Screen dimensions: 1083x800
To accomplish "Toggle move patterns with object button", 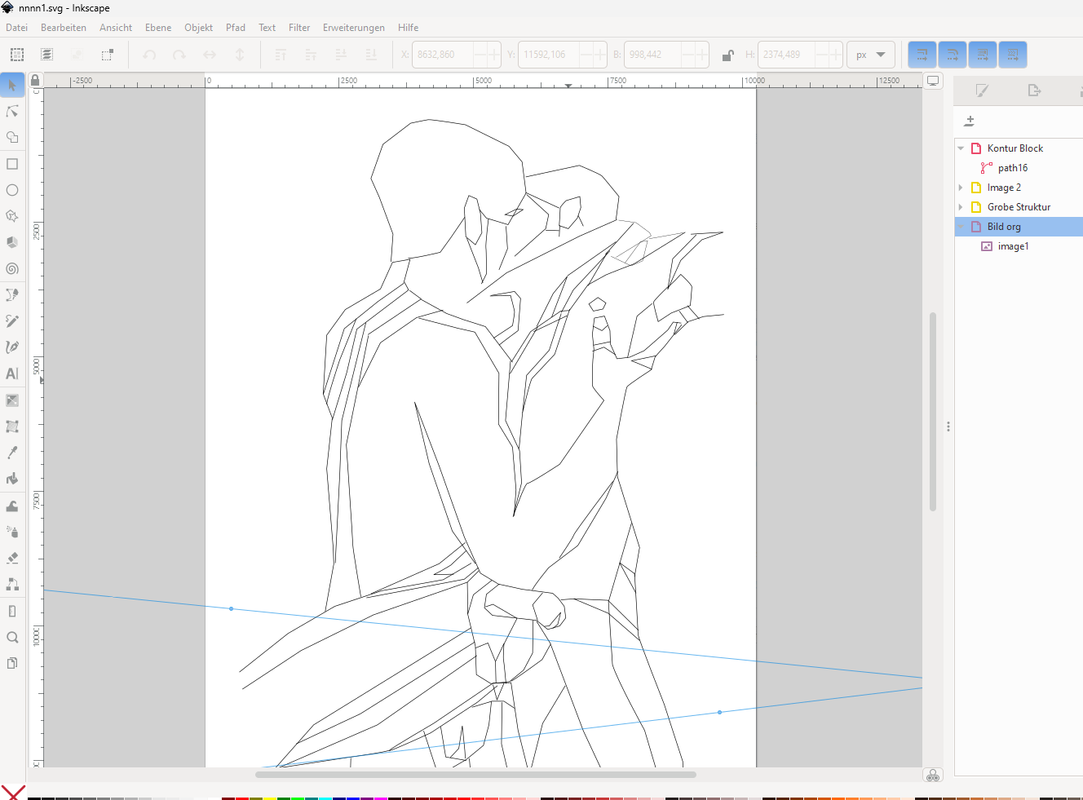I will coord(1013,55).
